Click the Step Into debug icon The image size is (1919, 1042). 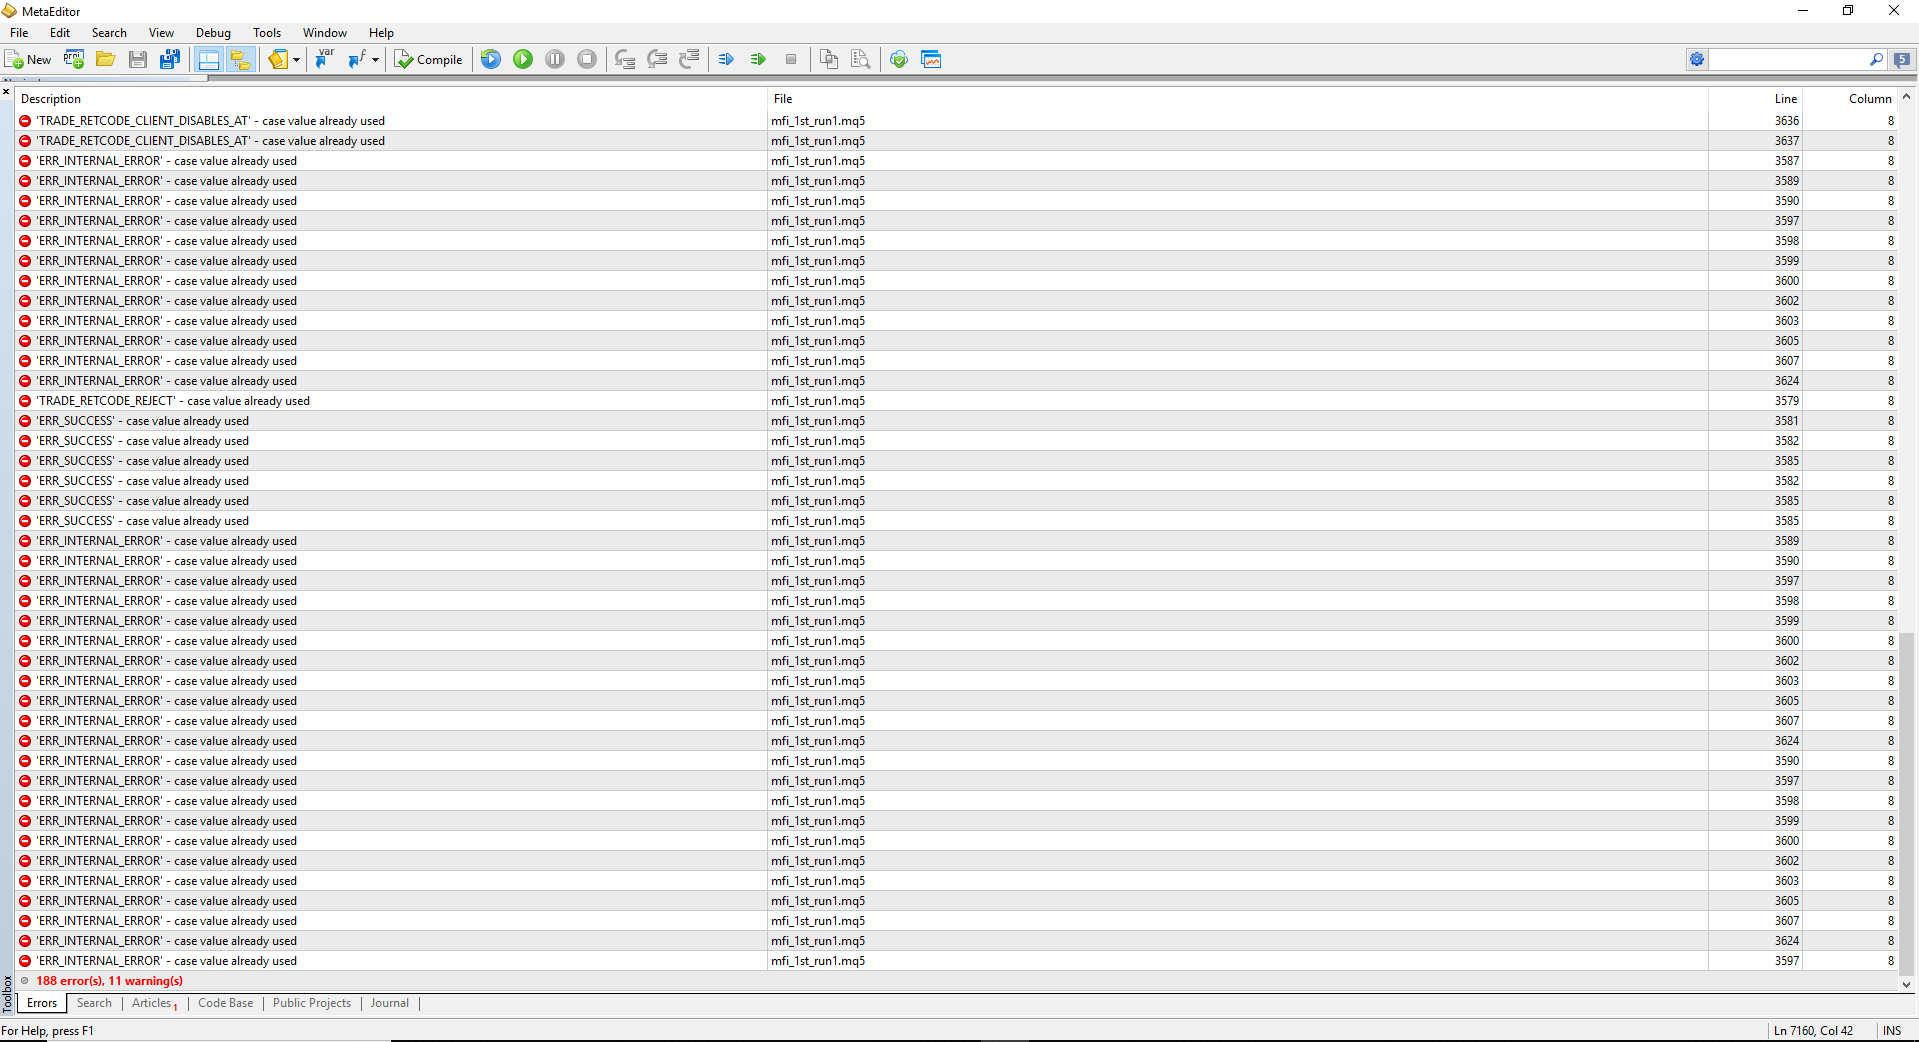point(625,60)
